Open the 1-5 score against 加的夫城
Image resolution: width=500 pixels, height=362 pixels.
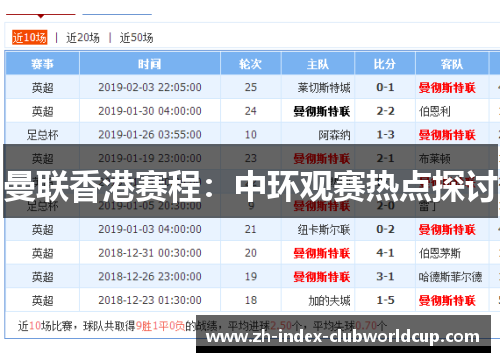point(385,300)
